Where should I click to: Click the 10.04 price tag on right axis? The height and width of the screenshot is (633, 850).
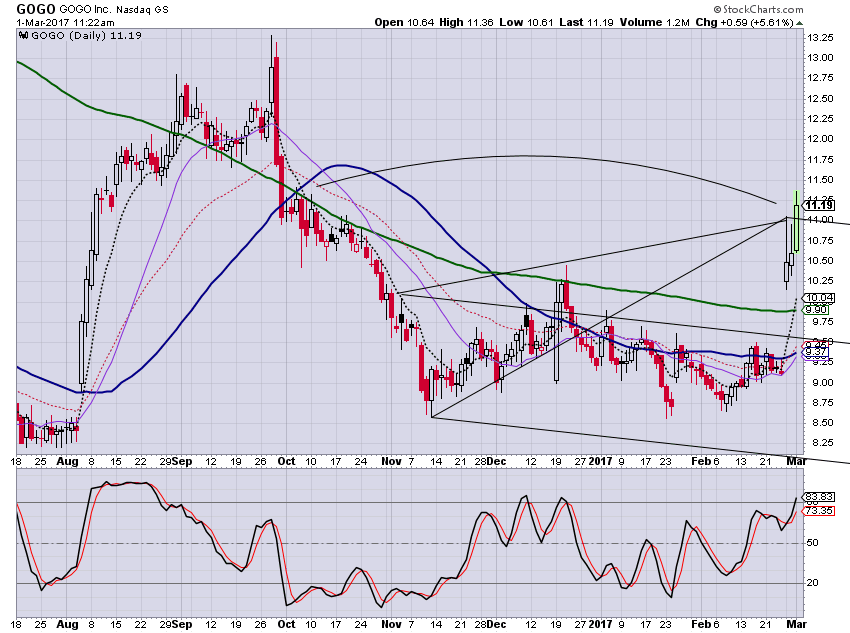click(x=819, y=298)
